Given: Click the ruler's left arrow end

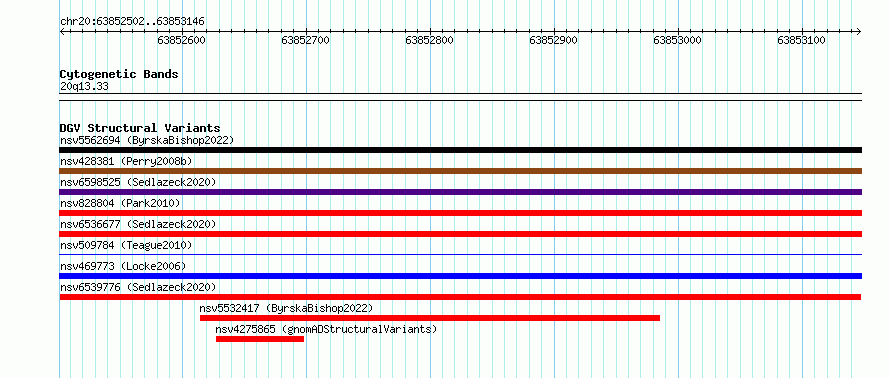Looking at the screenshot, I should (x=62, y=32).
